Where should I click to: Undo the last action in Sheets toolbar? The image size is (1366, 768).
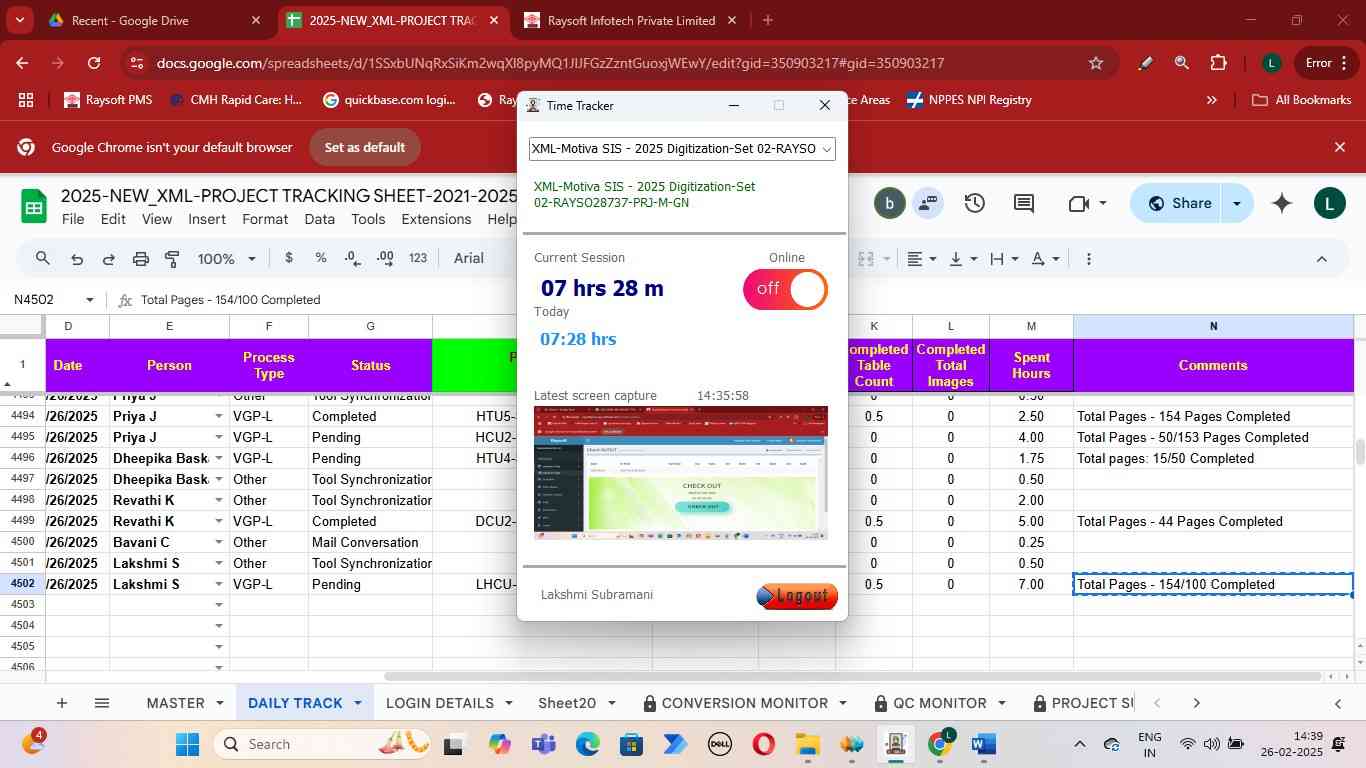[77, 259]
